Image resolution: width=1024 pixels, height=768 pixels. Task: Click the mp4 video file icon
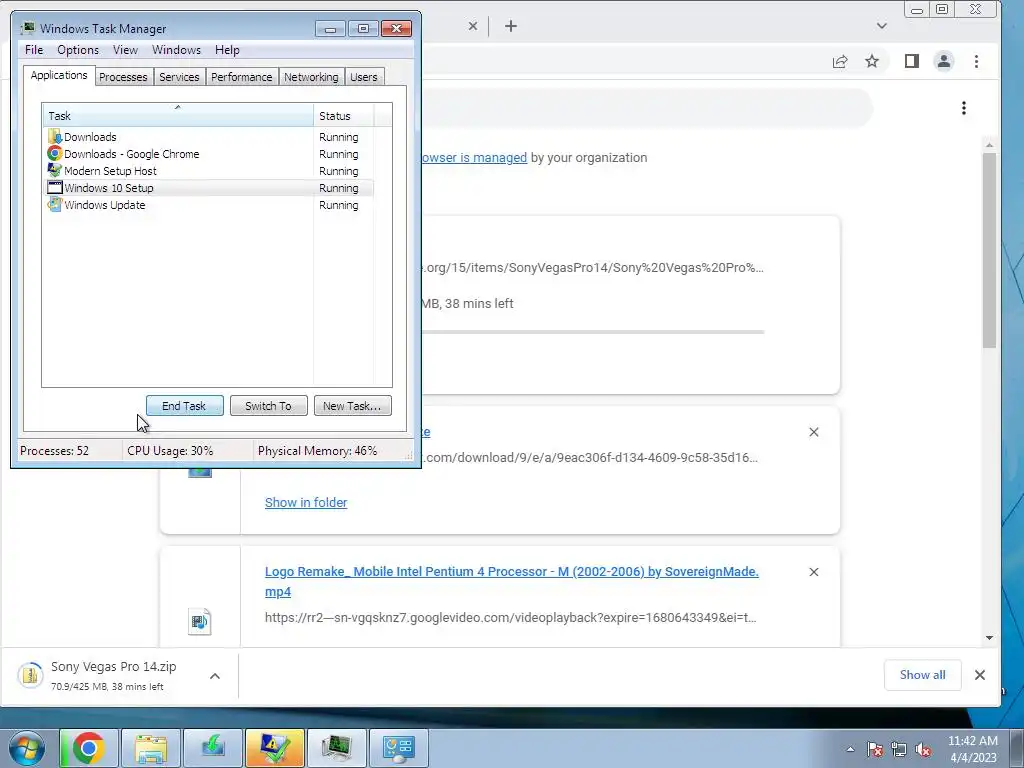(x=200, y=621)
